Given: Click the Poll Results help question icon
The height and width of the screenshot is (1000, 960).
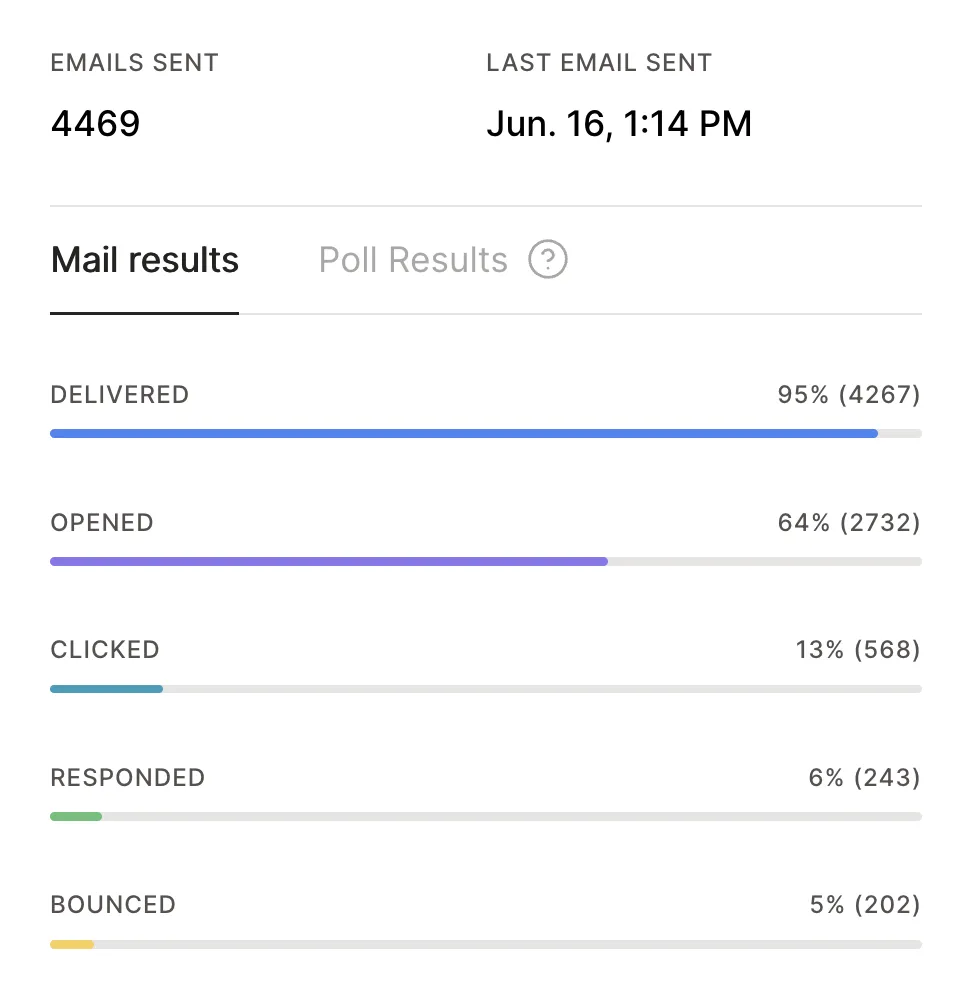Looking at the screenshot, I should (547, 259).
